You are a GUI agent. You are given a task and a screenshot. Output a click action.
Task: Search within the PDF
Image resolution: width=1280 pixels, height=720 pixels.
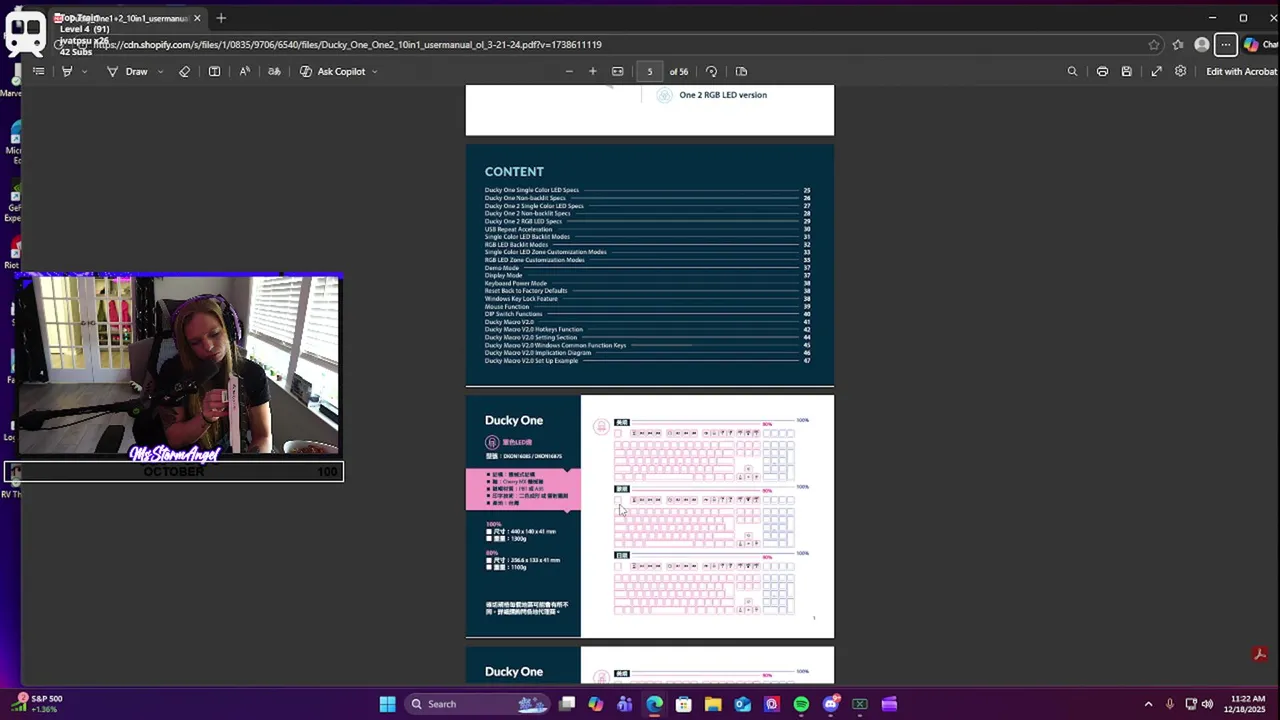tap(1072, 71)
